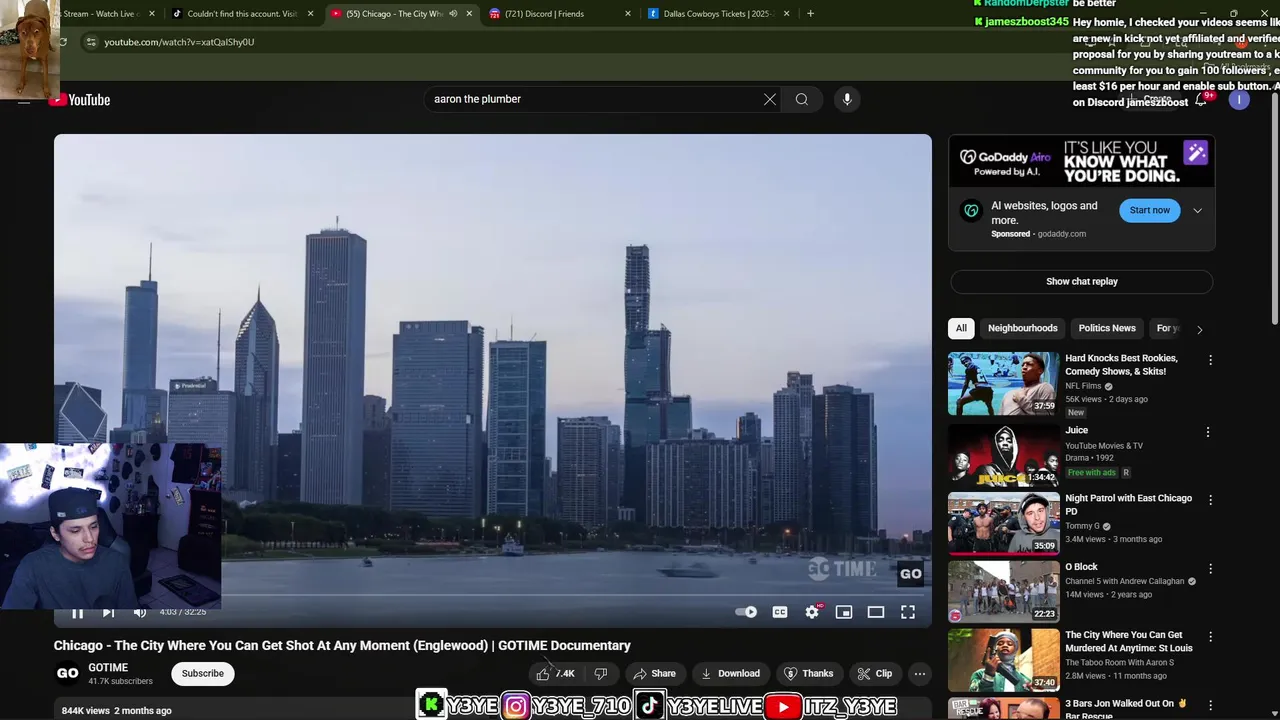Open O Block video thumbnail
The height and width of the screenshot is (720, 1280).
point(1003,592)
